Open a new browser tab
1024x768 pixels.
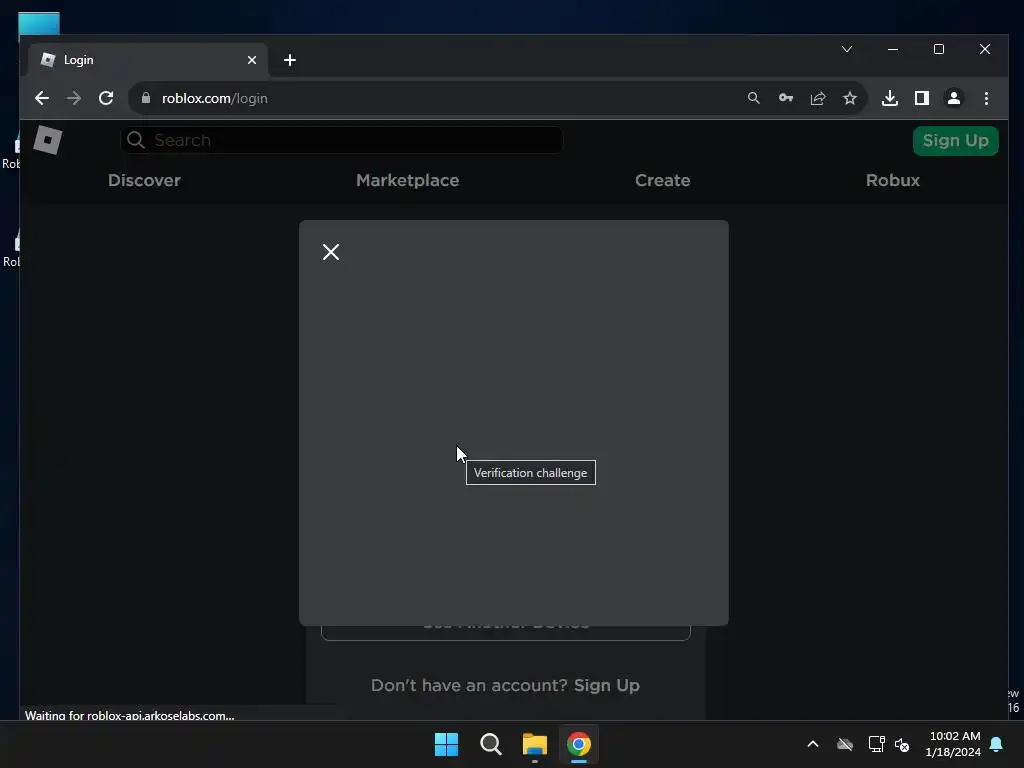tap(290, 60)
